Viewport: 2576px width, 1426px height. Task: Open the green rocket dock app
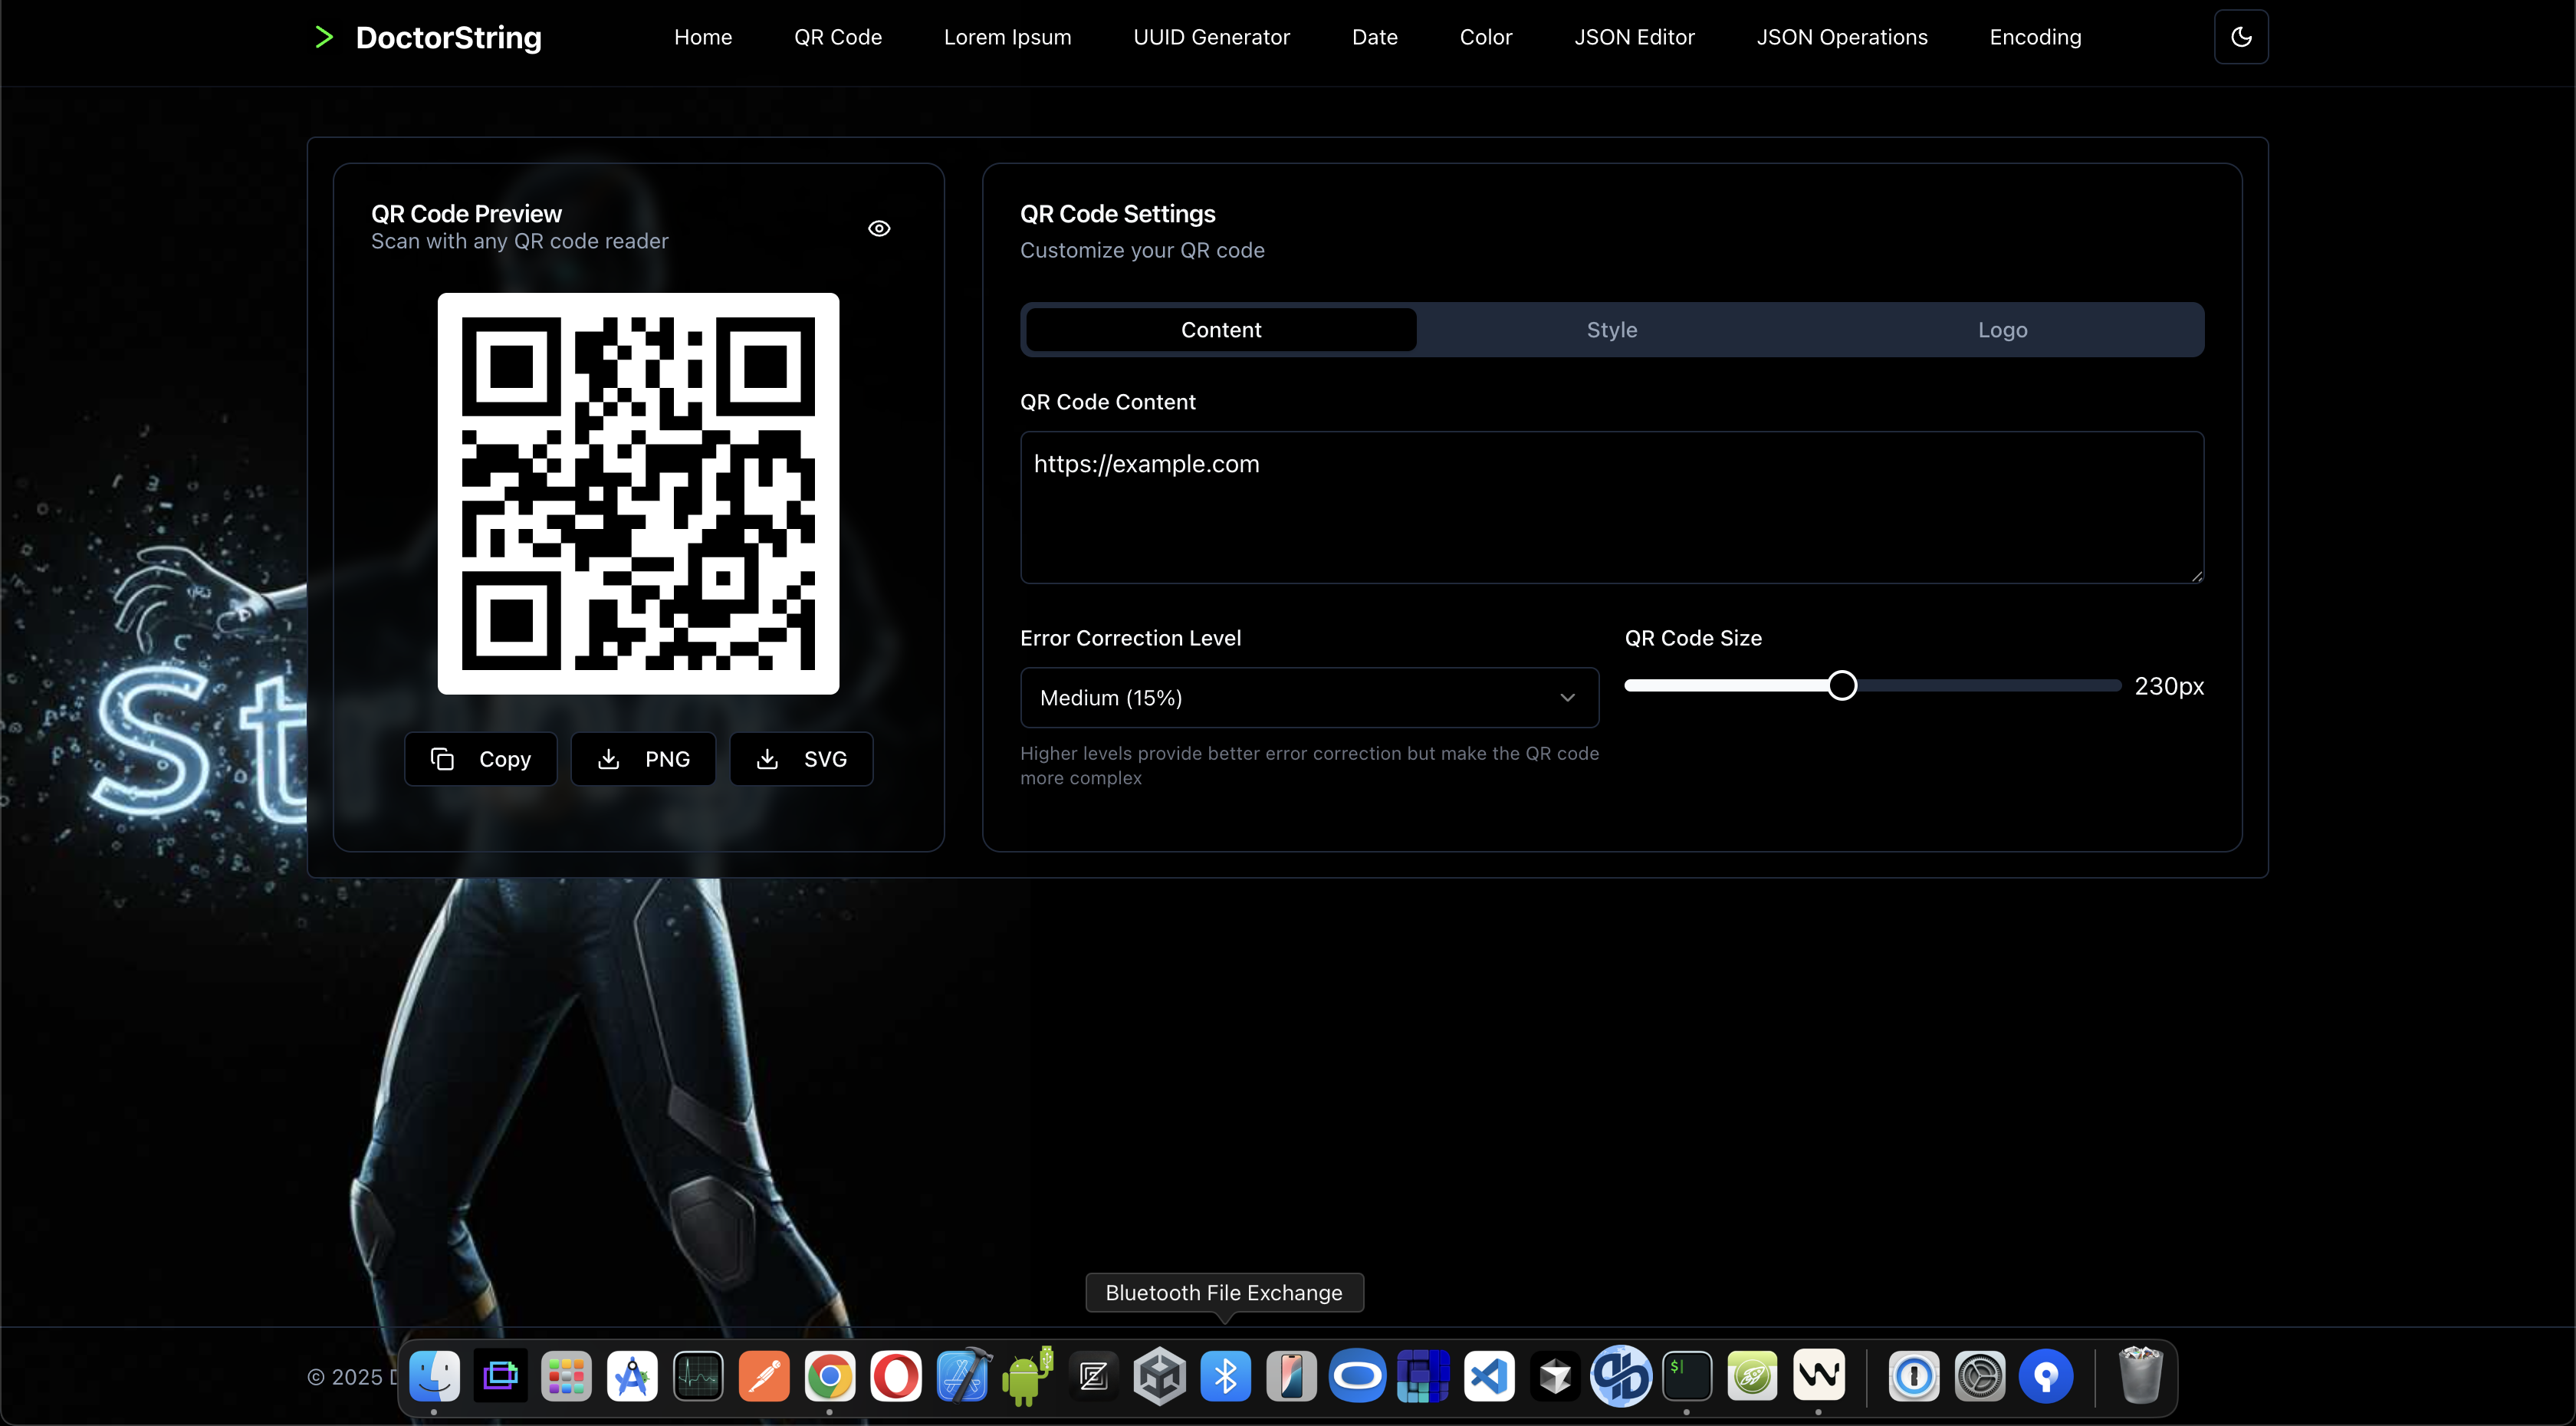point(1753,1377)
